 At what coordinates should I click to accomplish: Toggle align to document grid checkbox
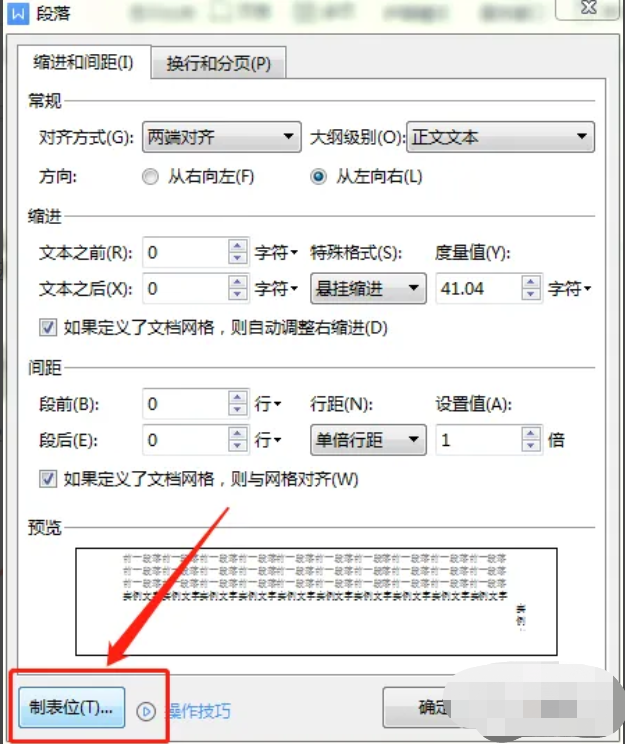coord(47,479)
